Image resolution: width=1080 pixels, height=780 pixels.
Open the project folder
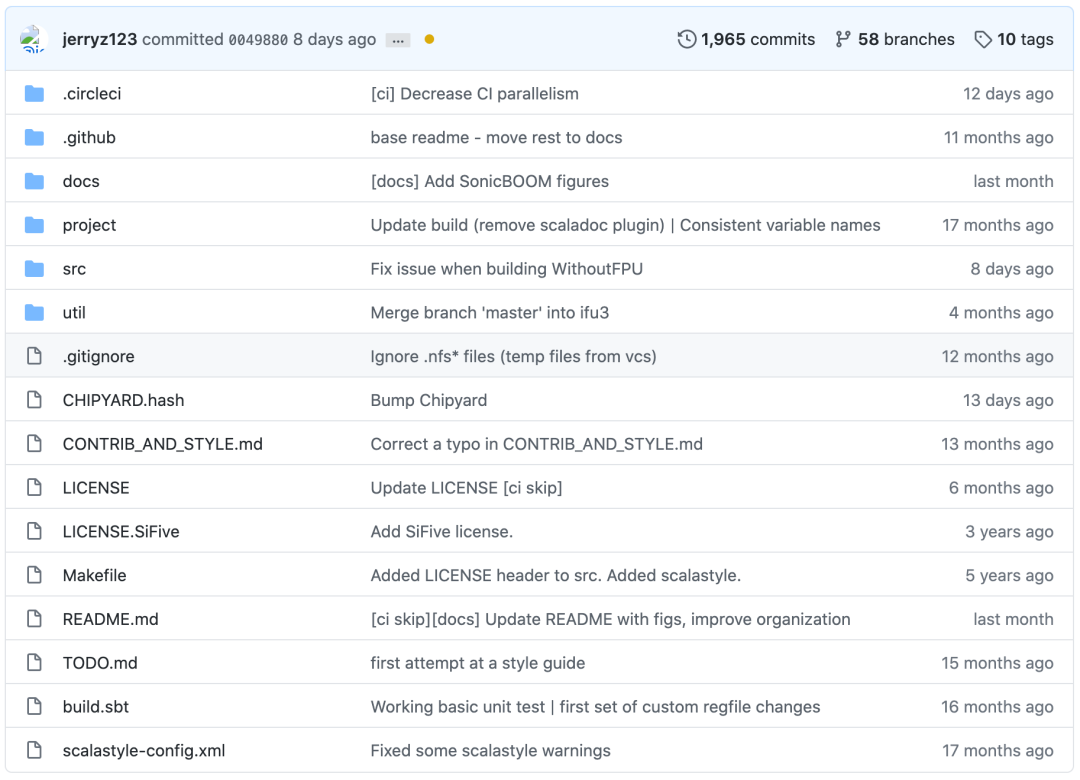click(x=90, y=225)
